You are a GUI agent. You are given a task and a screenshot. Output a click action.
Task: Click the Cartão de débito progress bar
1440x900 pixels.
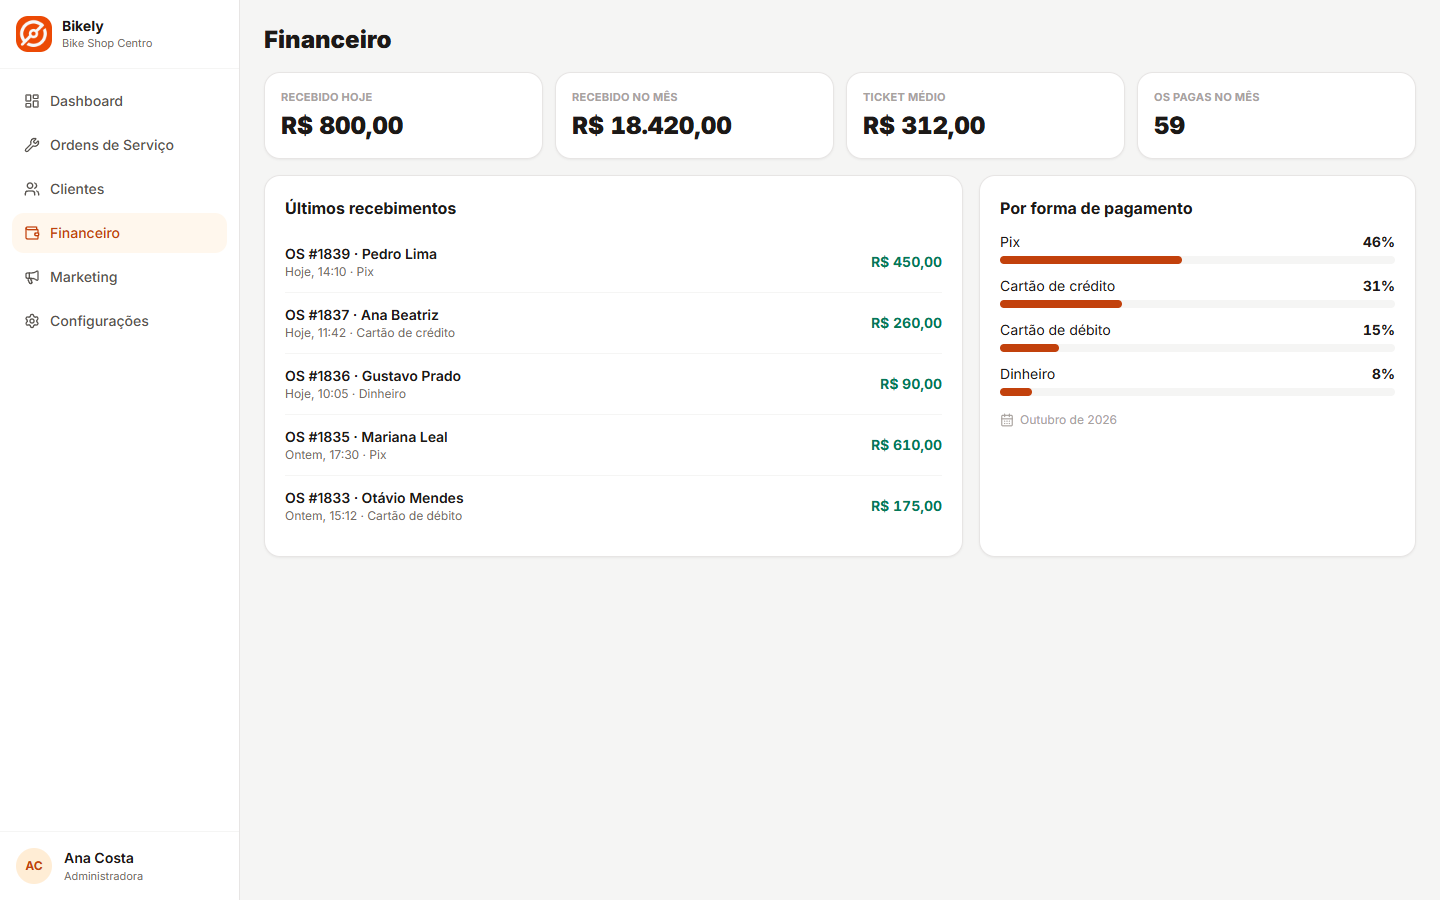coord(1197,348)
